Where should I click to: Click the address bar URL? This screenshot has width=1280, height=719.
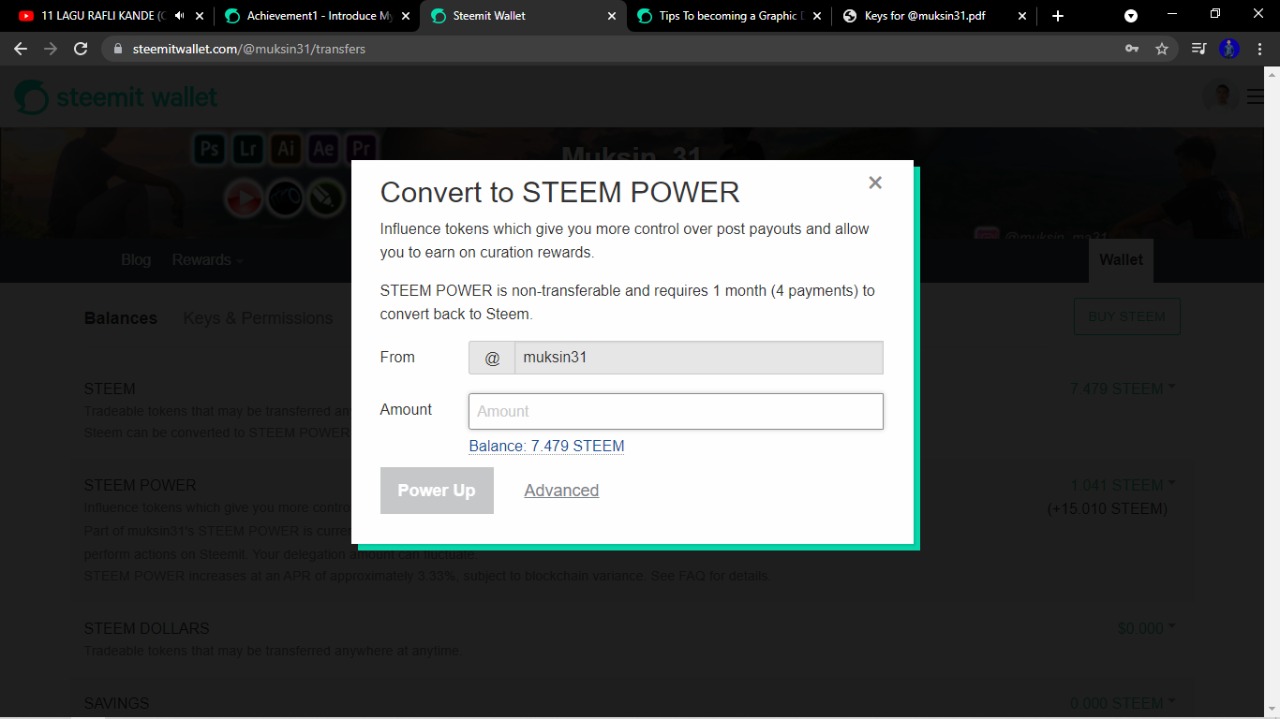(x=249, y=49)
